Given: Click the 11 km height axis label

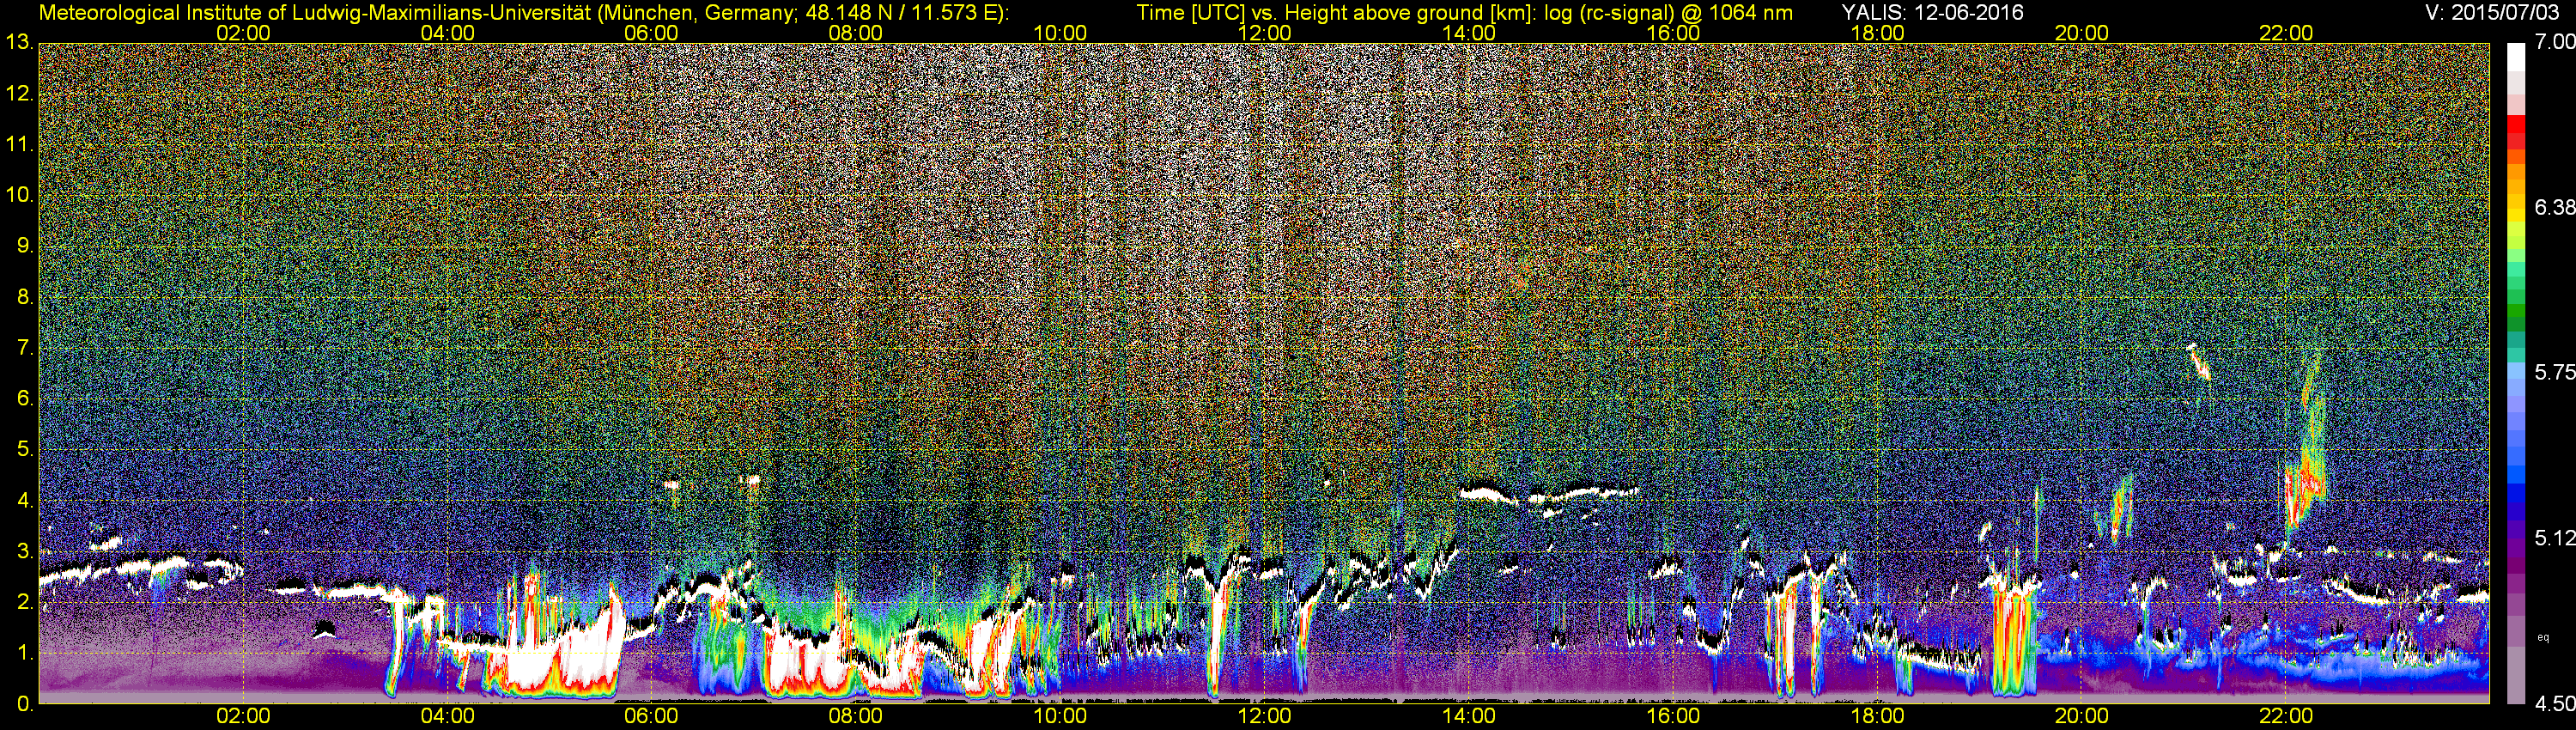Looking at the screenshot, I should pos(19,144).
